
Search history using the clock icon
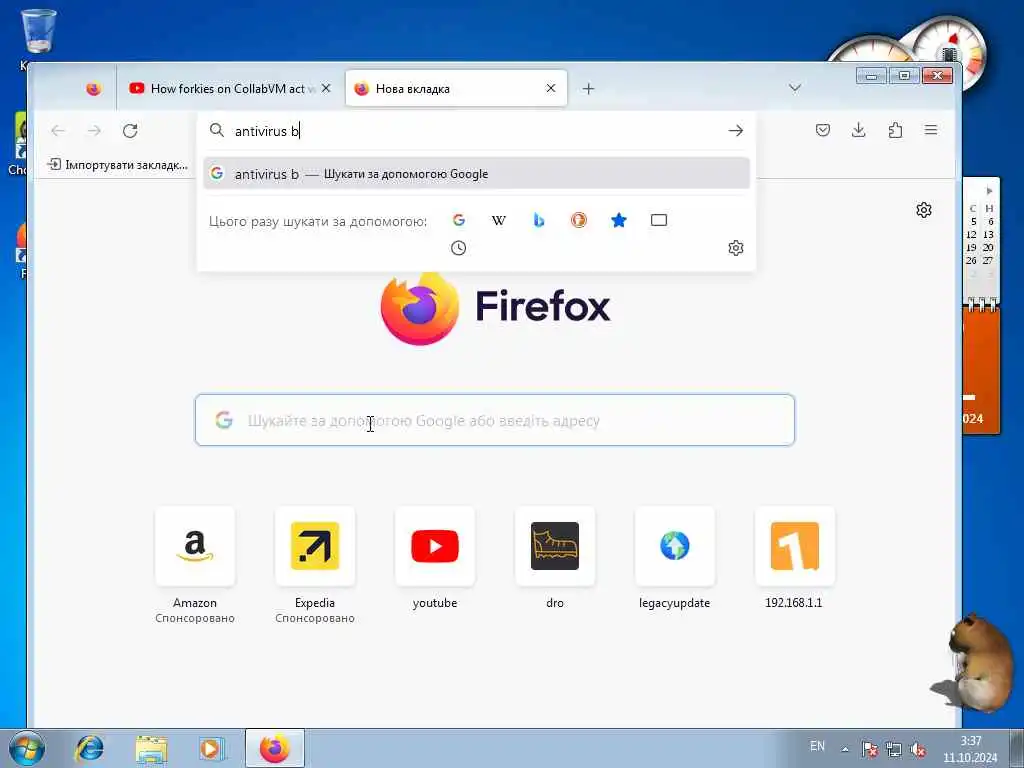point(458,248)
